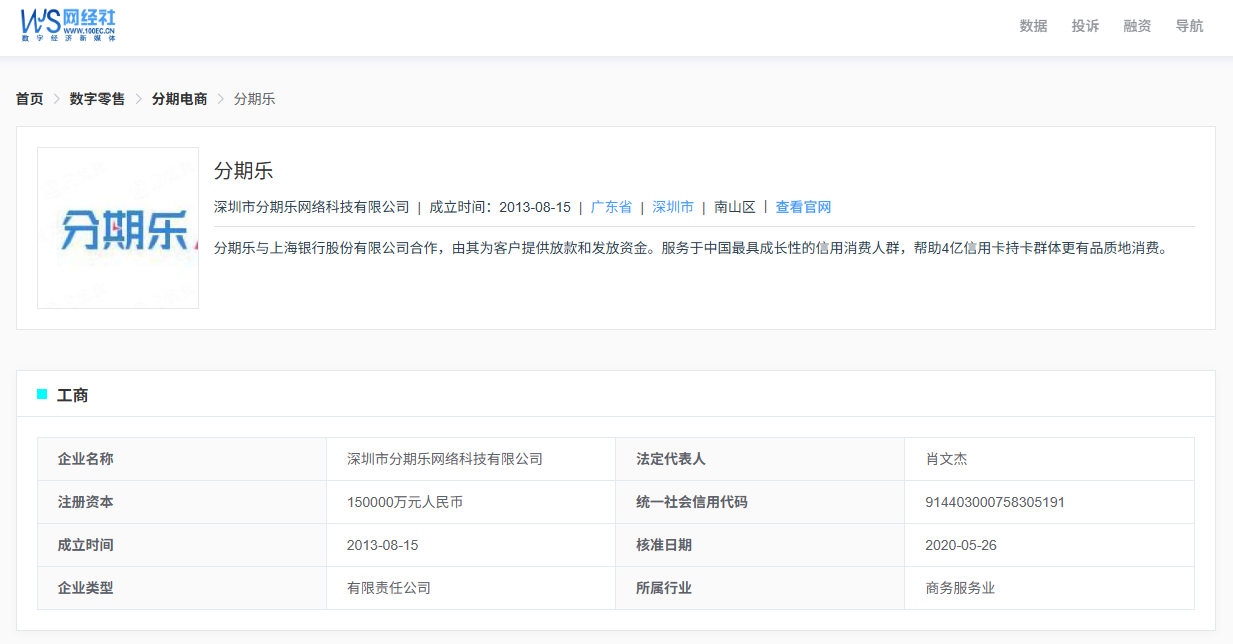Select the 肖文杰 cell
This screenshot has height=644, width=1233.
(1049, 459)
